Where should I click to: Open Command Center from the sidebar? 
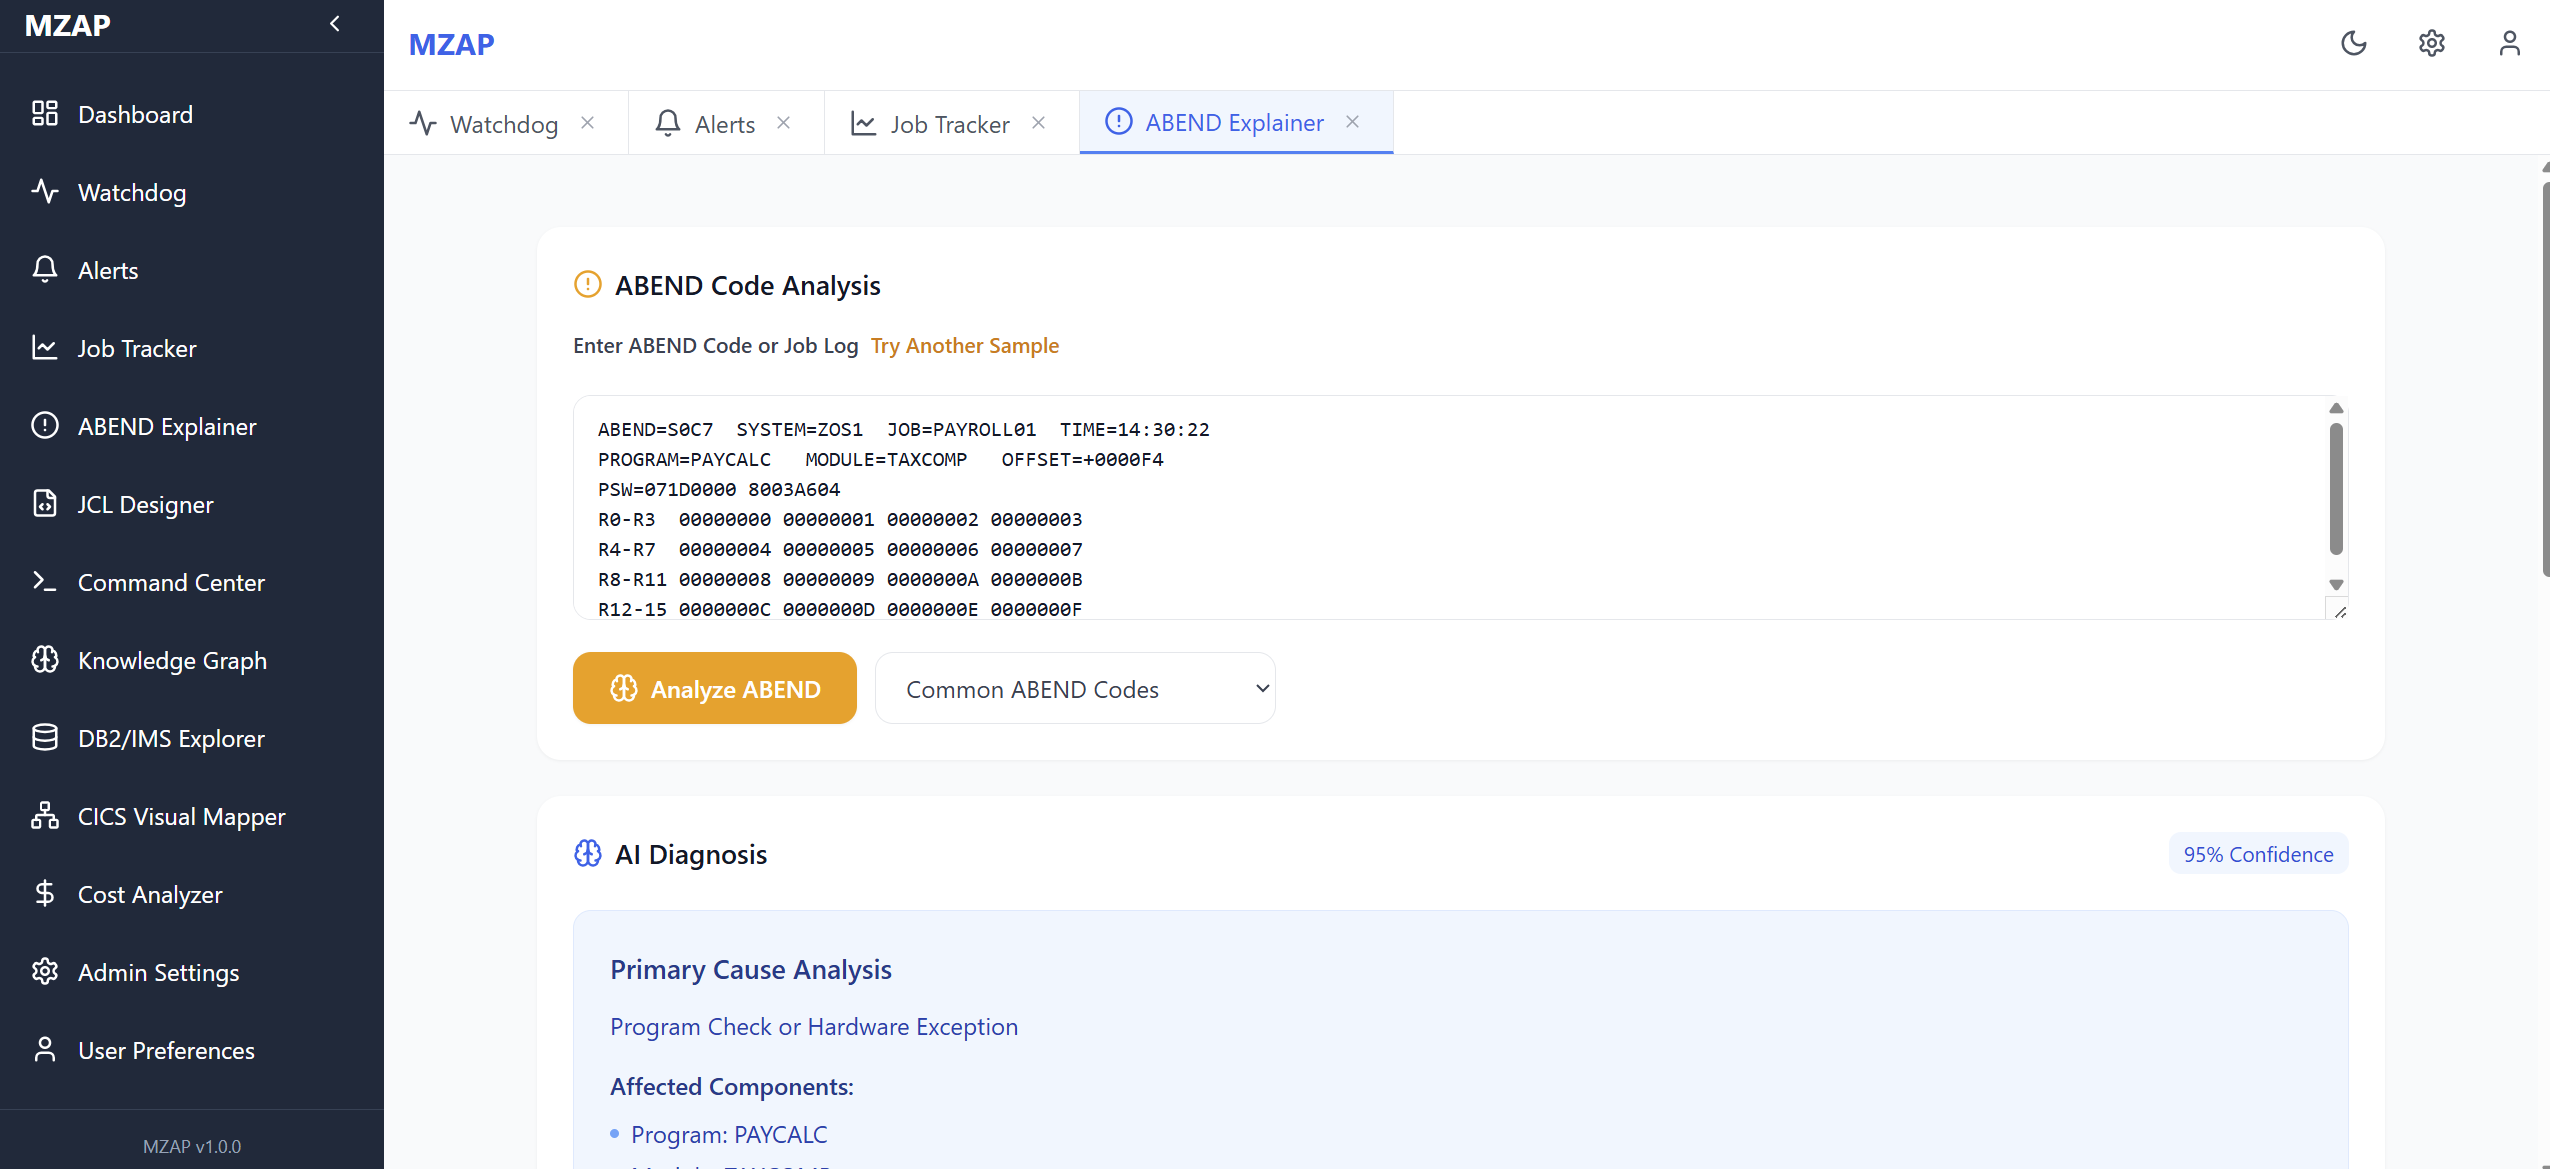coord(171,583)
